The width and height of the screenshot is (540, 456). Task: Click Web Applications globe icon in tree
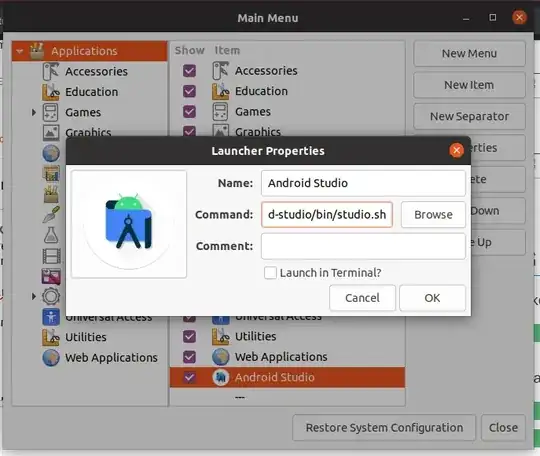[x=51, y=357]
